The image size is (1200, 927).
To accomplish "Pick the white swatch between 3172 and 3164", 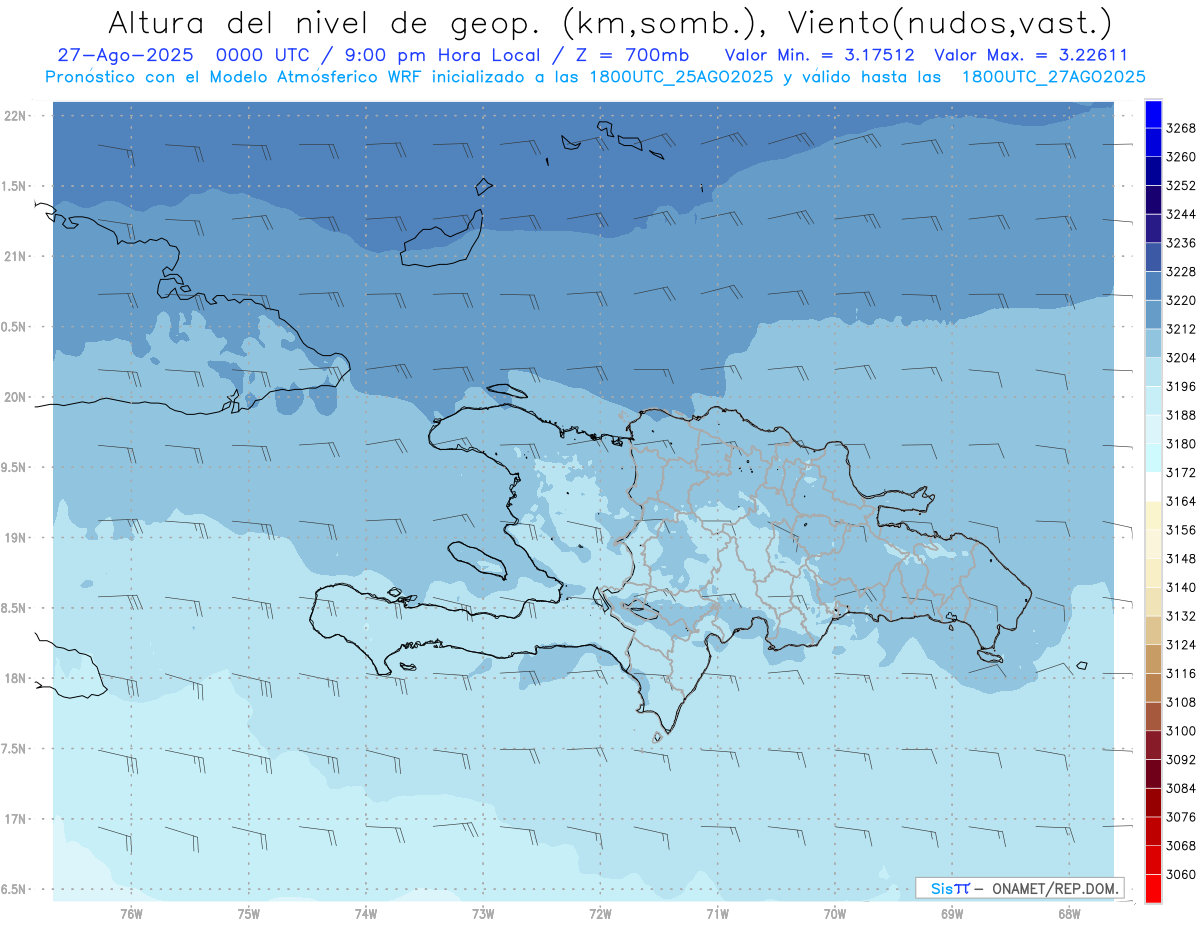I will [1153, 487].
